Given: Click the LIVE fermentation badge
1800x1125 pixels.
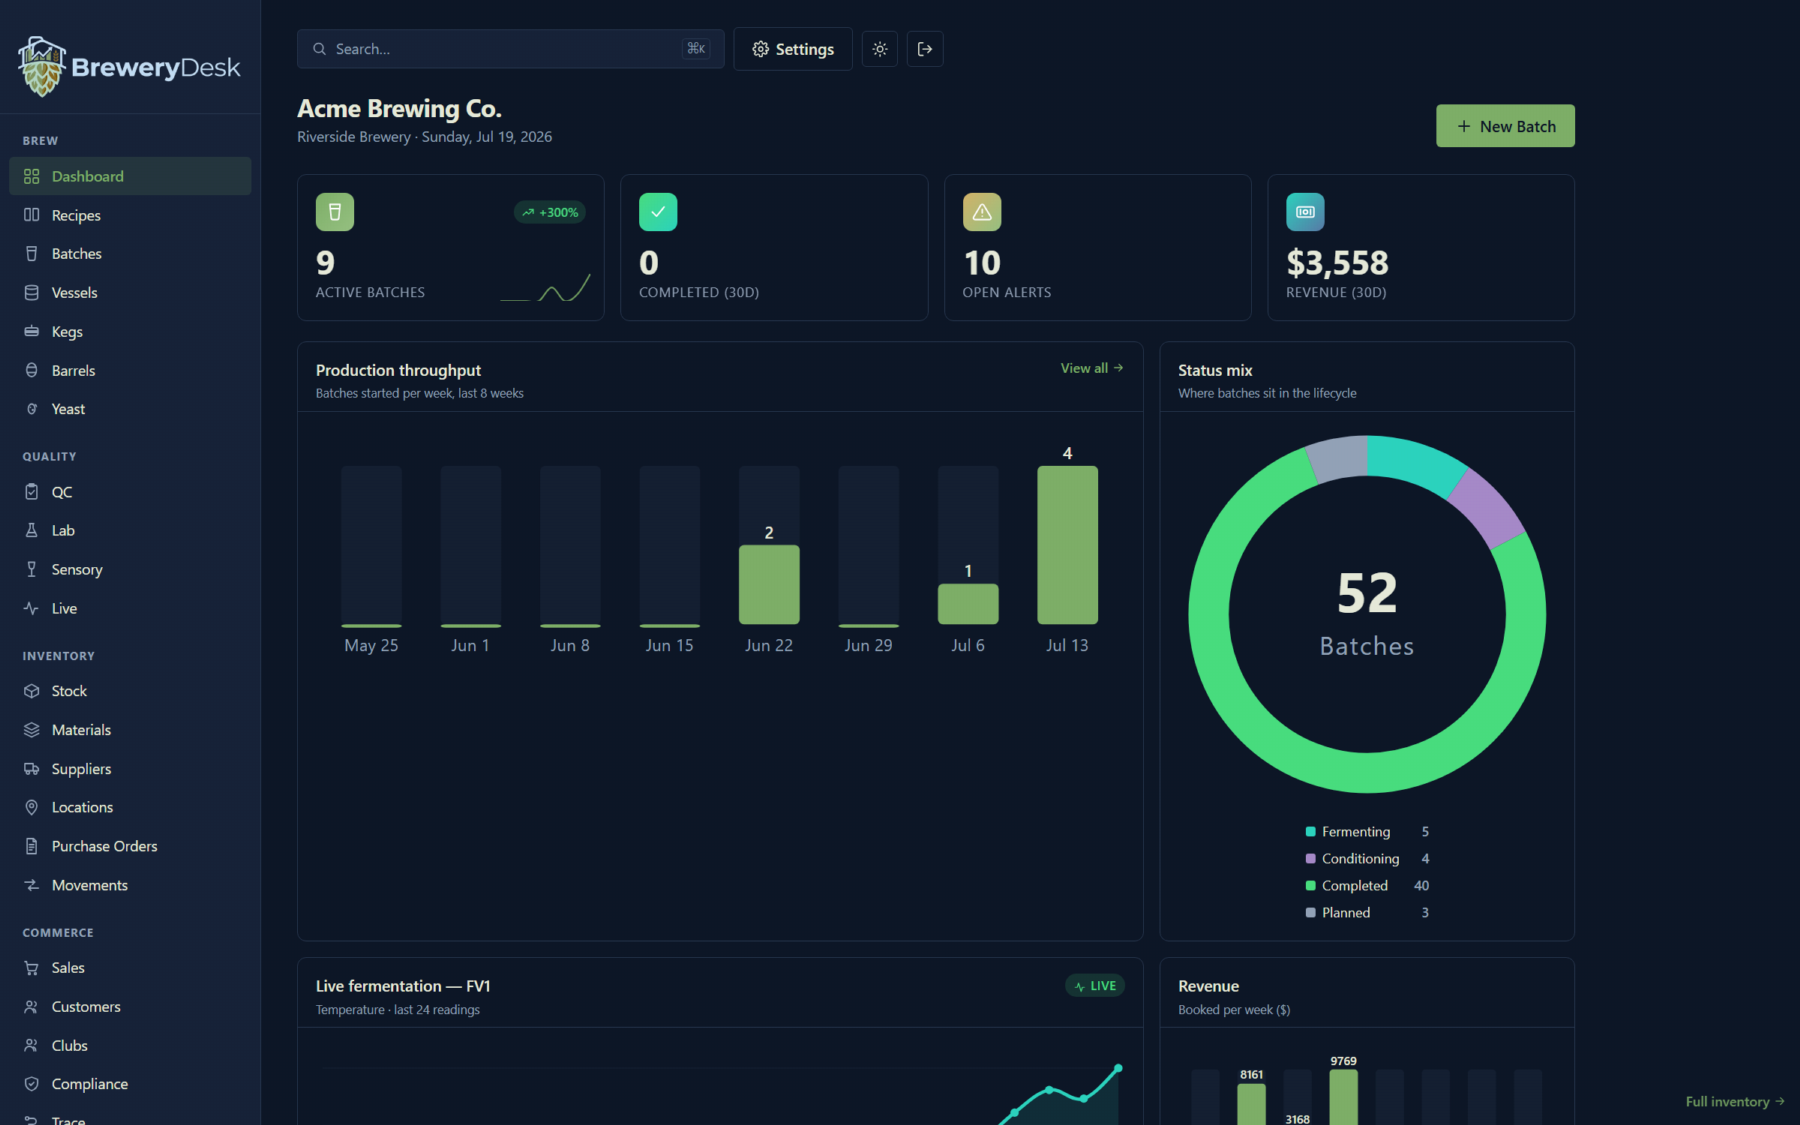Looking at the screenshot, I should coord(1095,986).
